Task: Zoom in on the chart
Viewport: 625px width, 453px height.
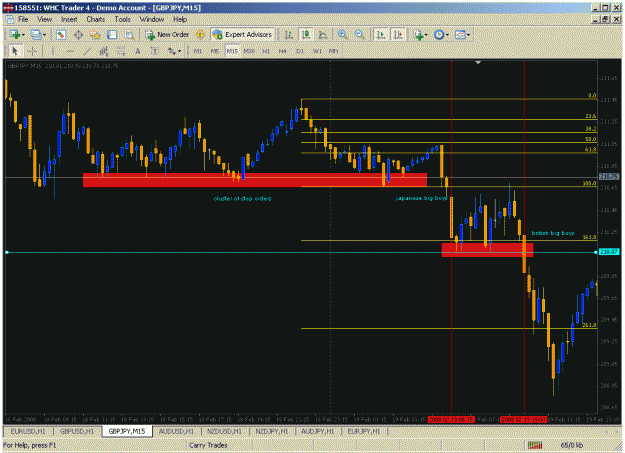Action: tap(342, 35)
